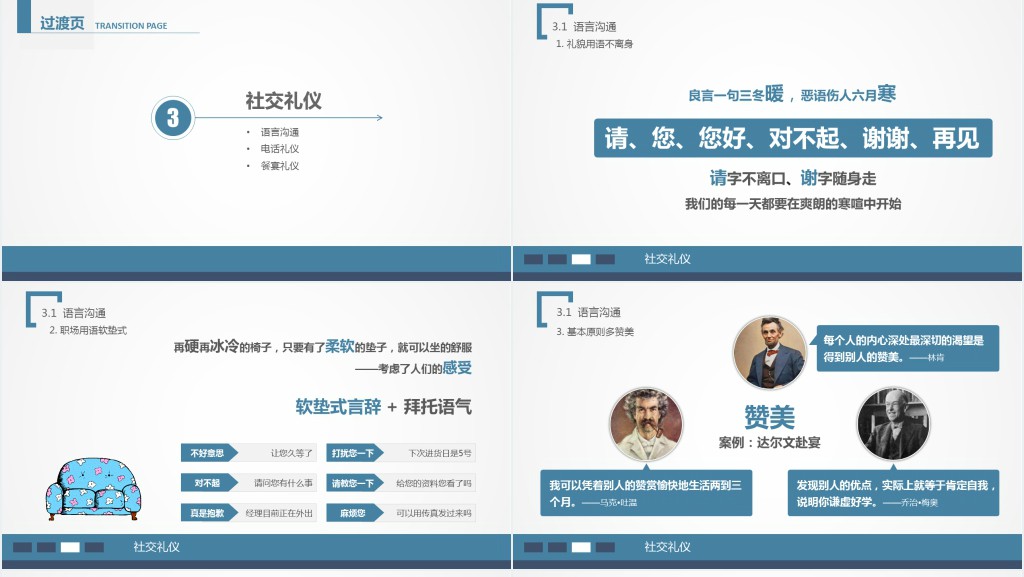Image resolution: width=1024 pixels, height=577 pixels.
Task: Click the Mark Twain portrait with pipe
Action: tap(646, 424)
